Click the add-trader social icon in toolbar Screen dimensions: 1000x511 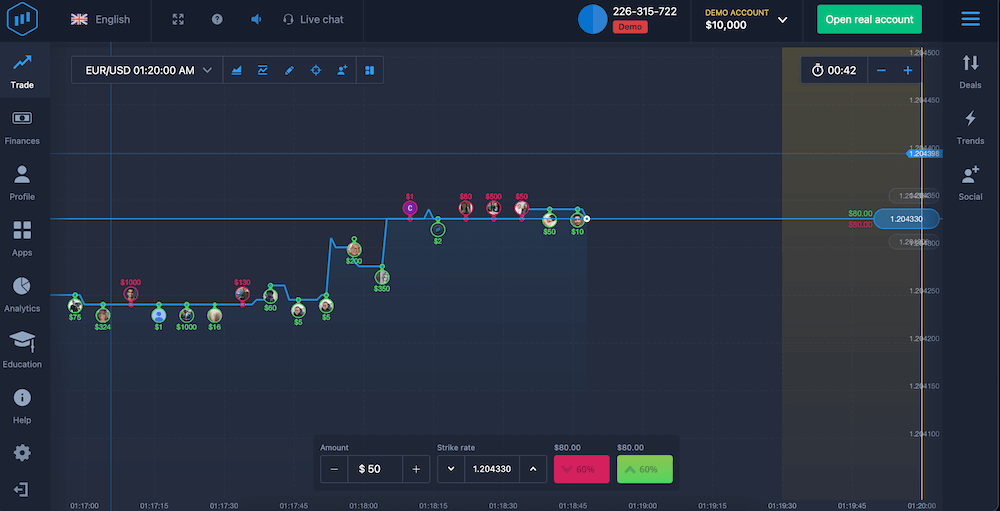(342, 71)
